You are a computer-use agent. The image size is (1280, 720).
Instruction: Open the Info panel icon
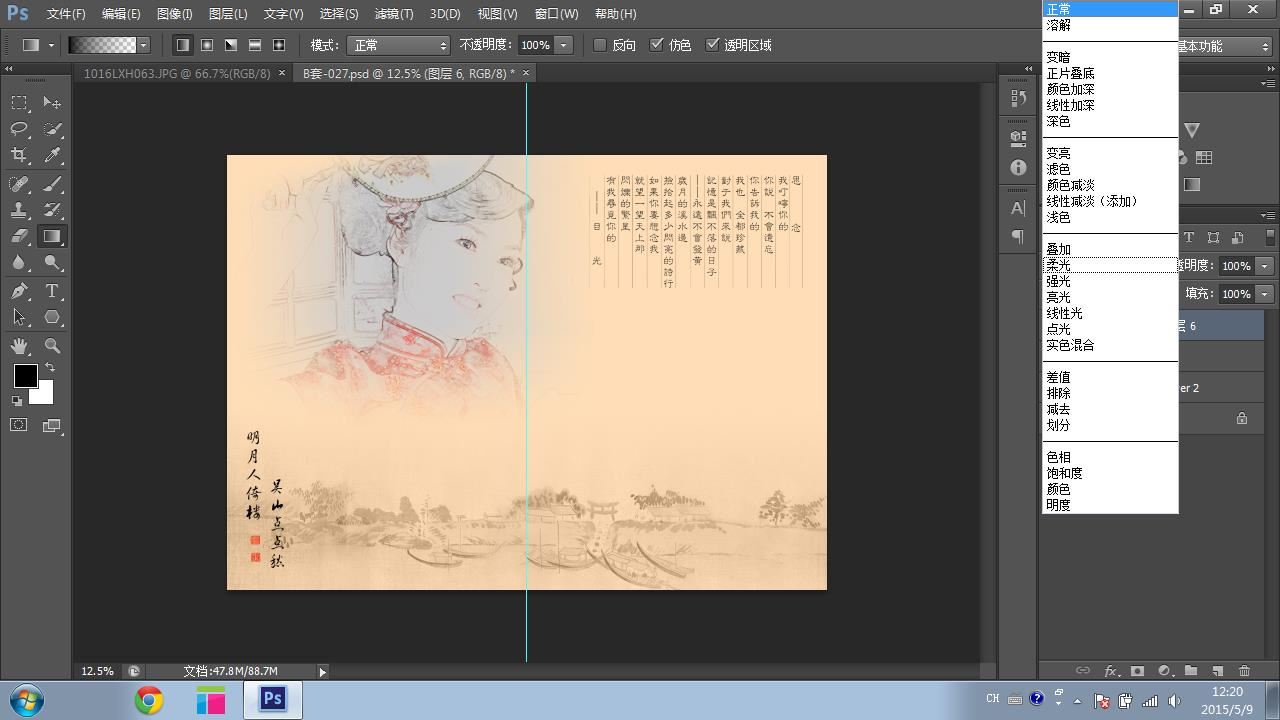1018,168
